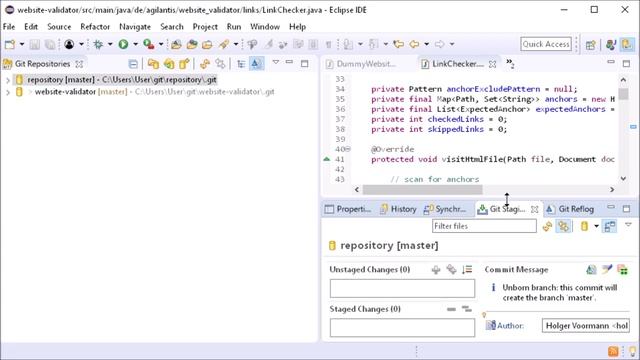Viewport: 640px width, 360px height.
Task: Open the Properties tab
Action: point(348,209)
